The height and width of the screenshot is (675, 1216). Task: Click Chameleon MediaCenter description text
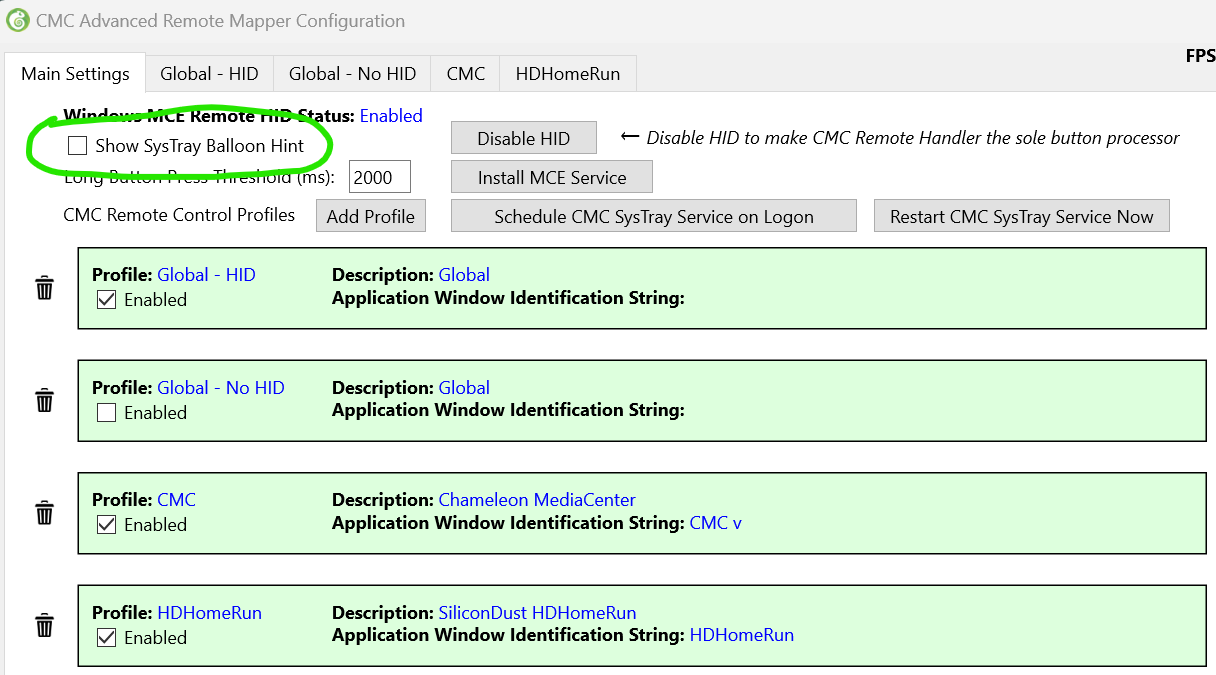(x=537, y=500)
